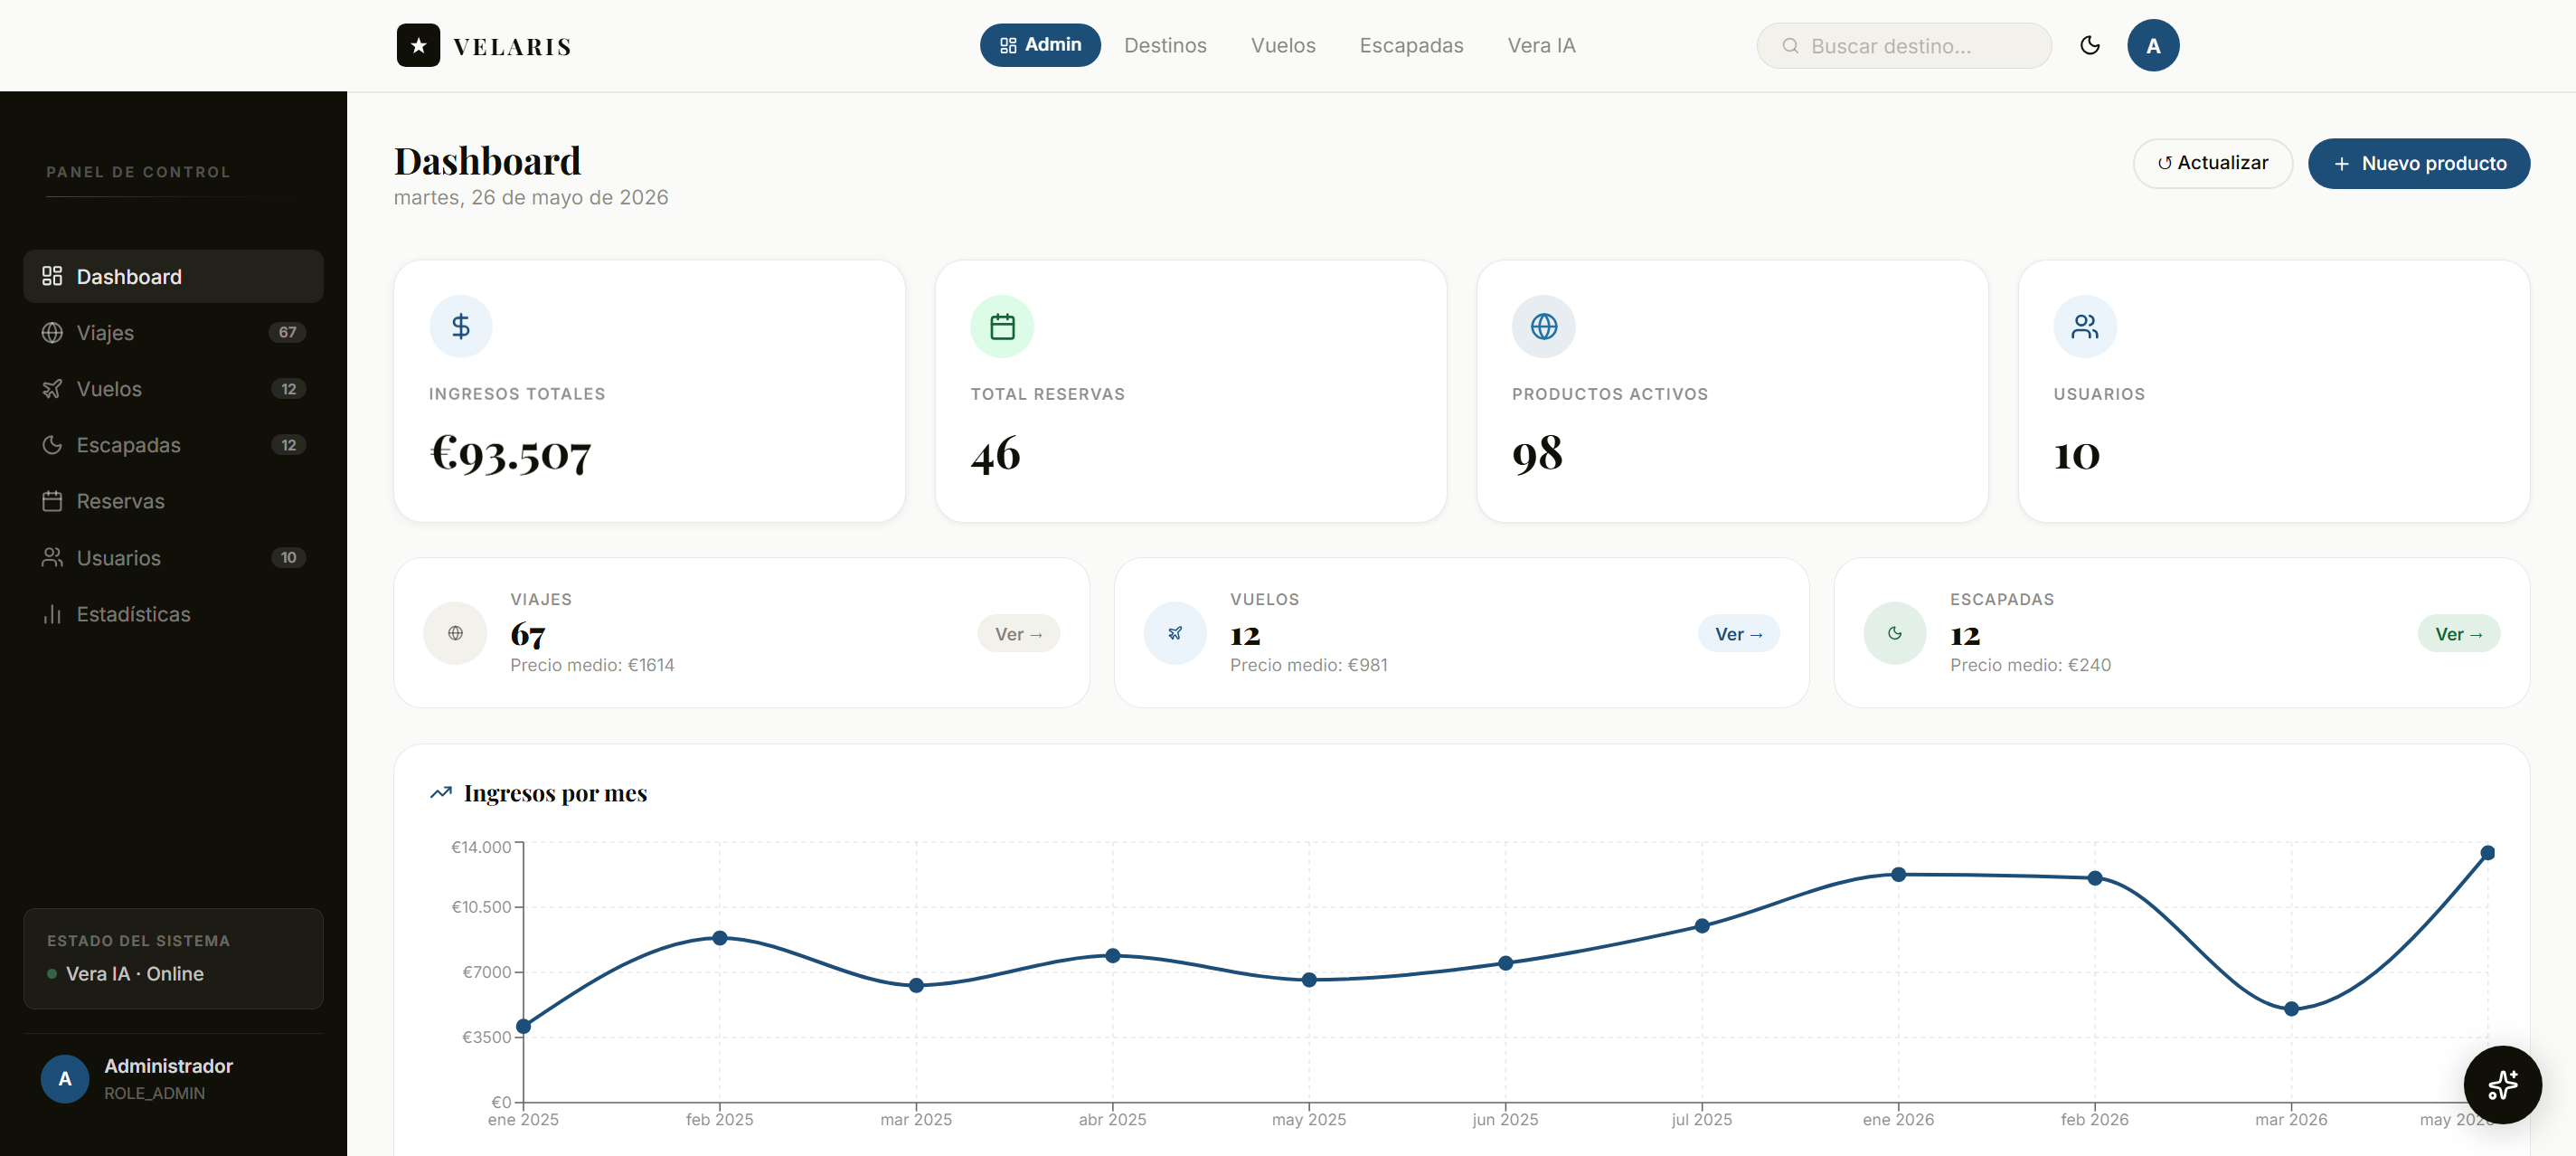The image size is (2576, 1156).
Task: Click the trend icon beside Ingresos por mes
Action: coord(441,793)
